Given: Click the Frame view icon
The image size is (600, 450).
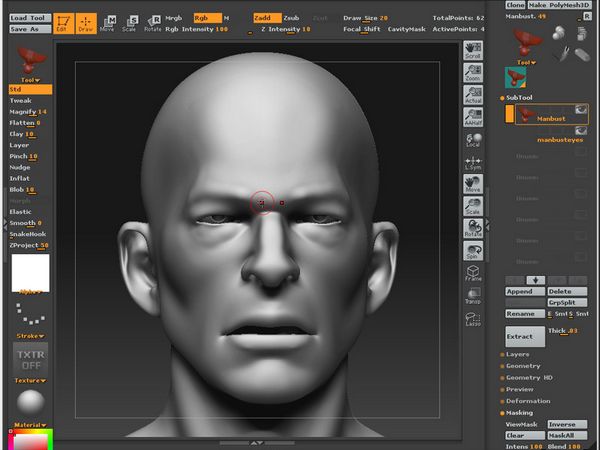Looking at the screenshot, I should click(474, 272).
